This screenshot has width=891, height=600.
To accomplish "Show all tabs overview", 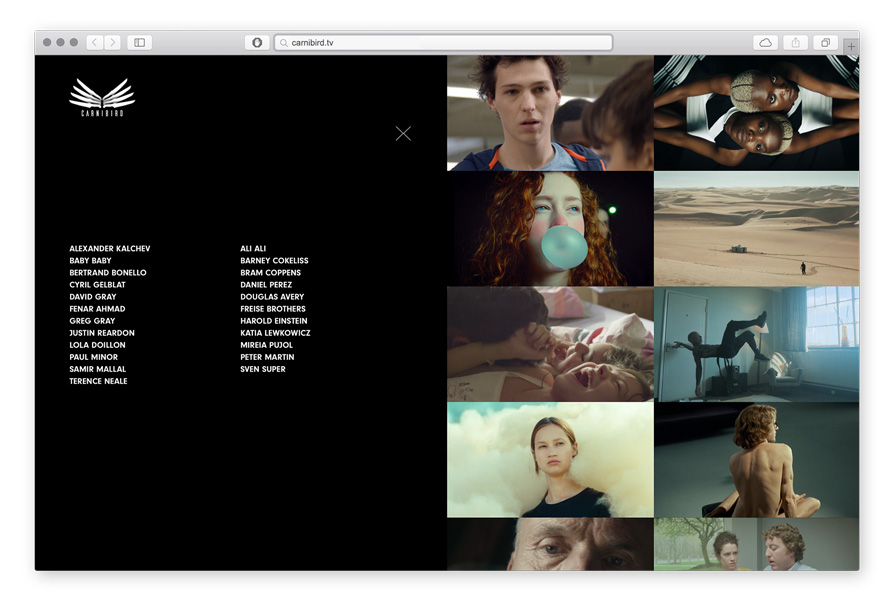I will [x=826, y=43].
